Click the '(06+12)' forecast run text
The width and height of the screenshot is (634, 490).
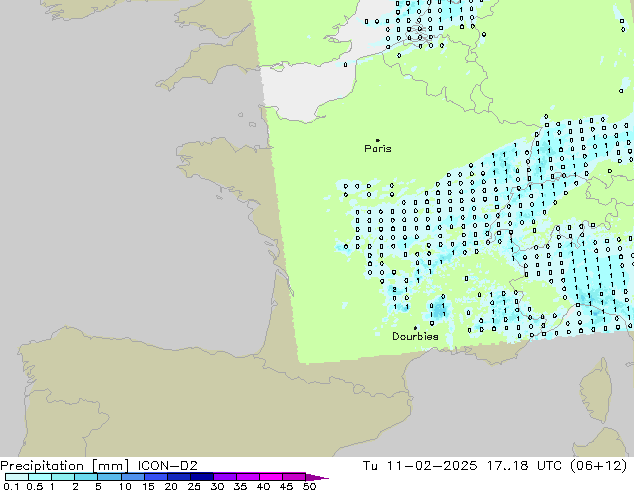coord(599,466)
